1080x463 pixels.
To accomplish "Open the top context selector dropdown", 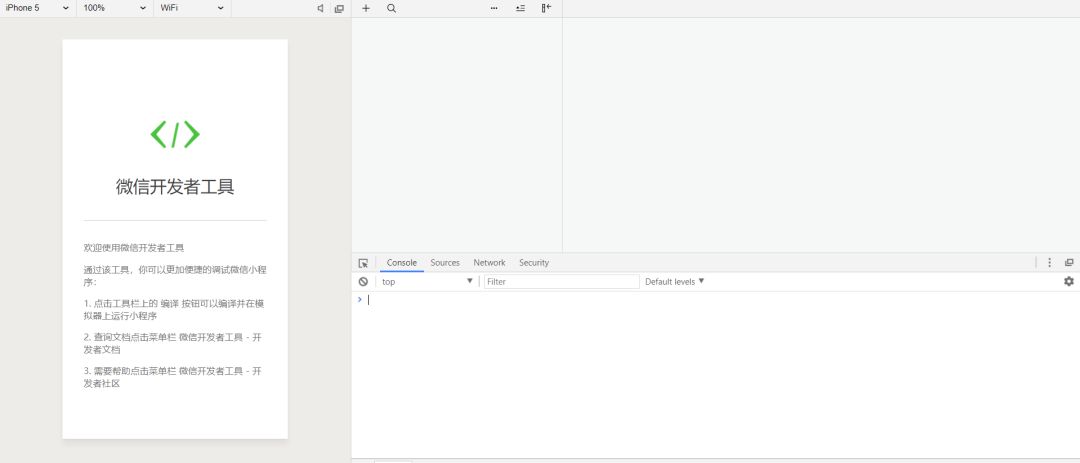I will coord(427,282).
